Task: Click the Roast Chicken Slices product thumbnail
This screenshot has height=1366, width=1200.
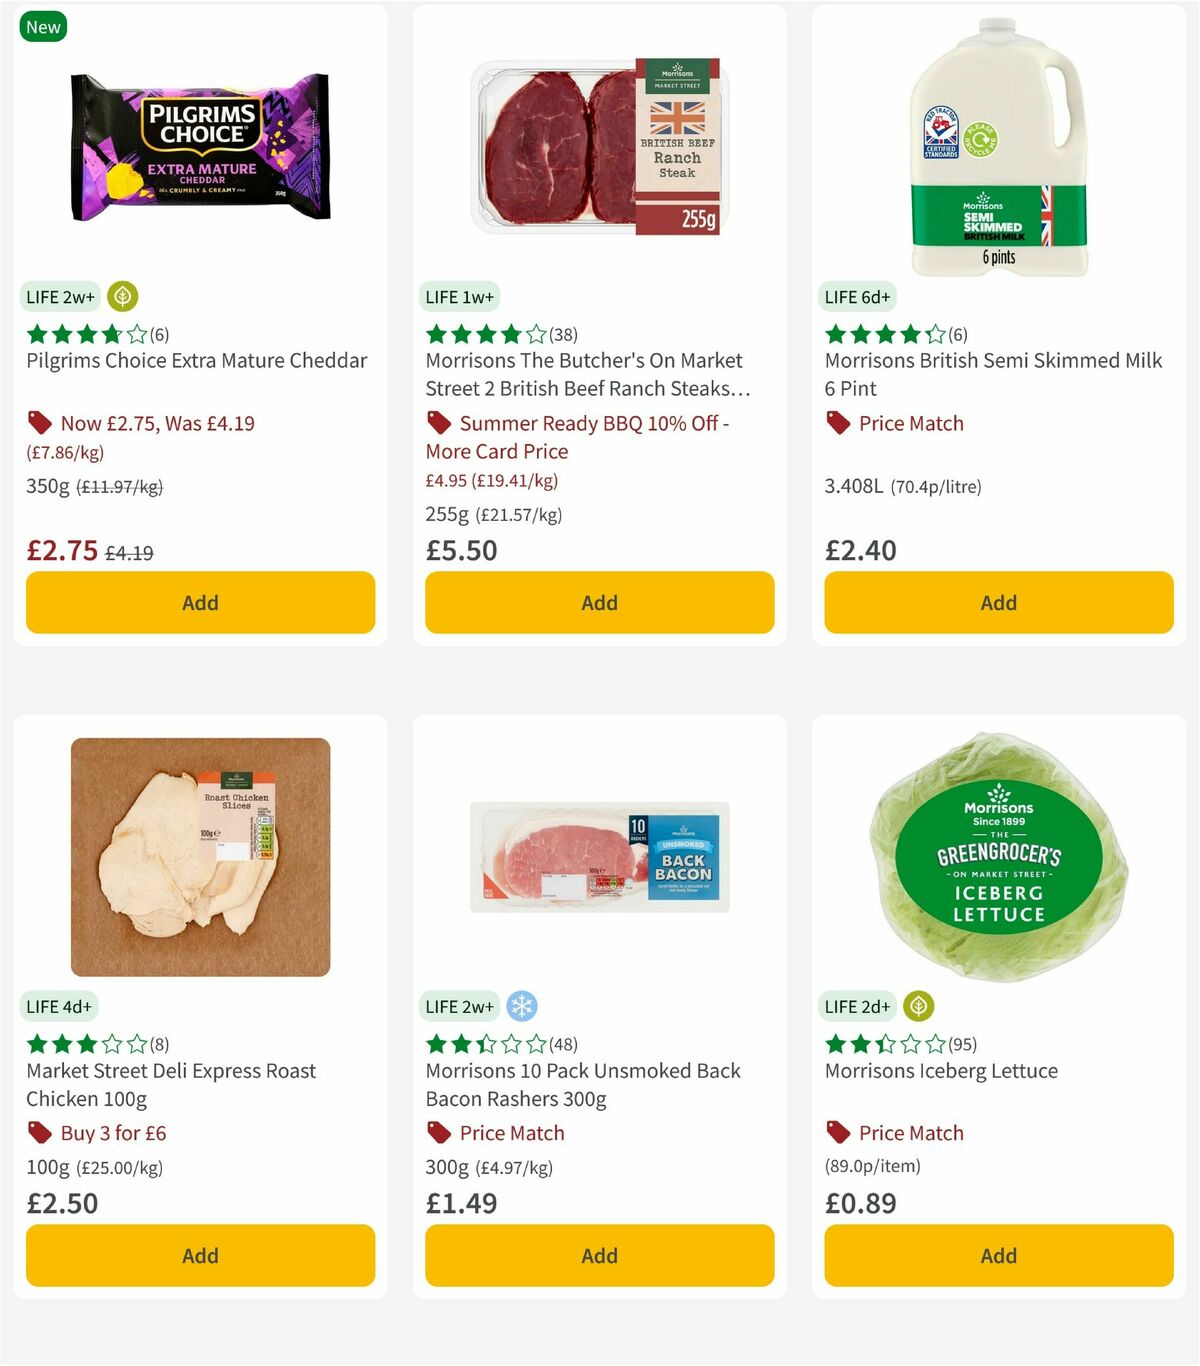Action: pos(200,855)
